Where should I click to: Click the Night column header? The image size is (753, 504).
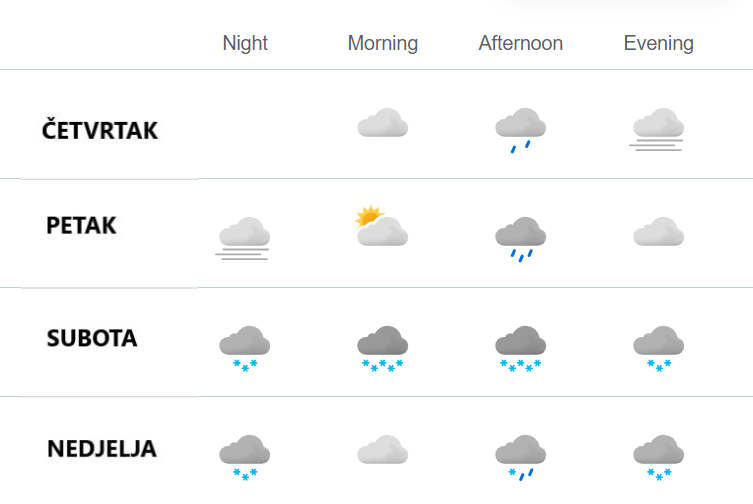pos(245,43)
